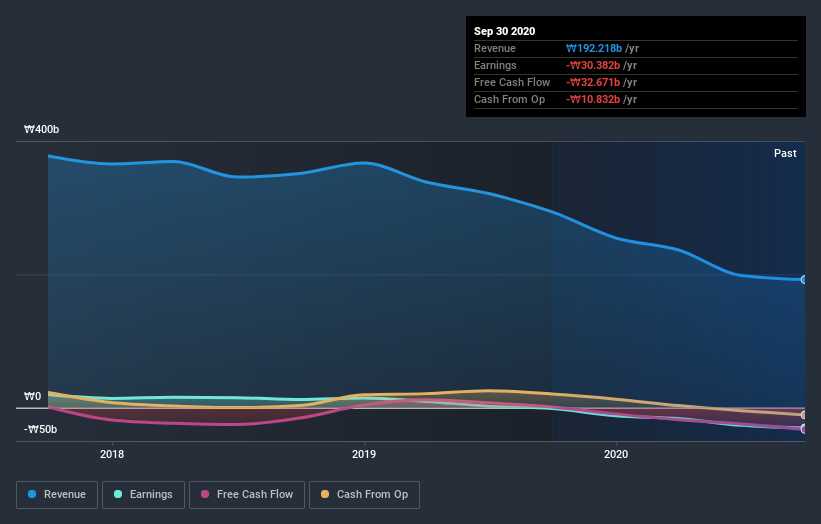Click the ₩0 y-axis label
The width and height of the screenshot is (821, 524).
(x=32, y=396)
